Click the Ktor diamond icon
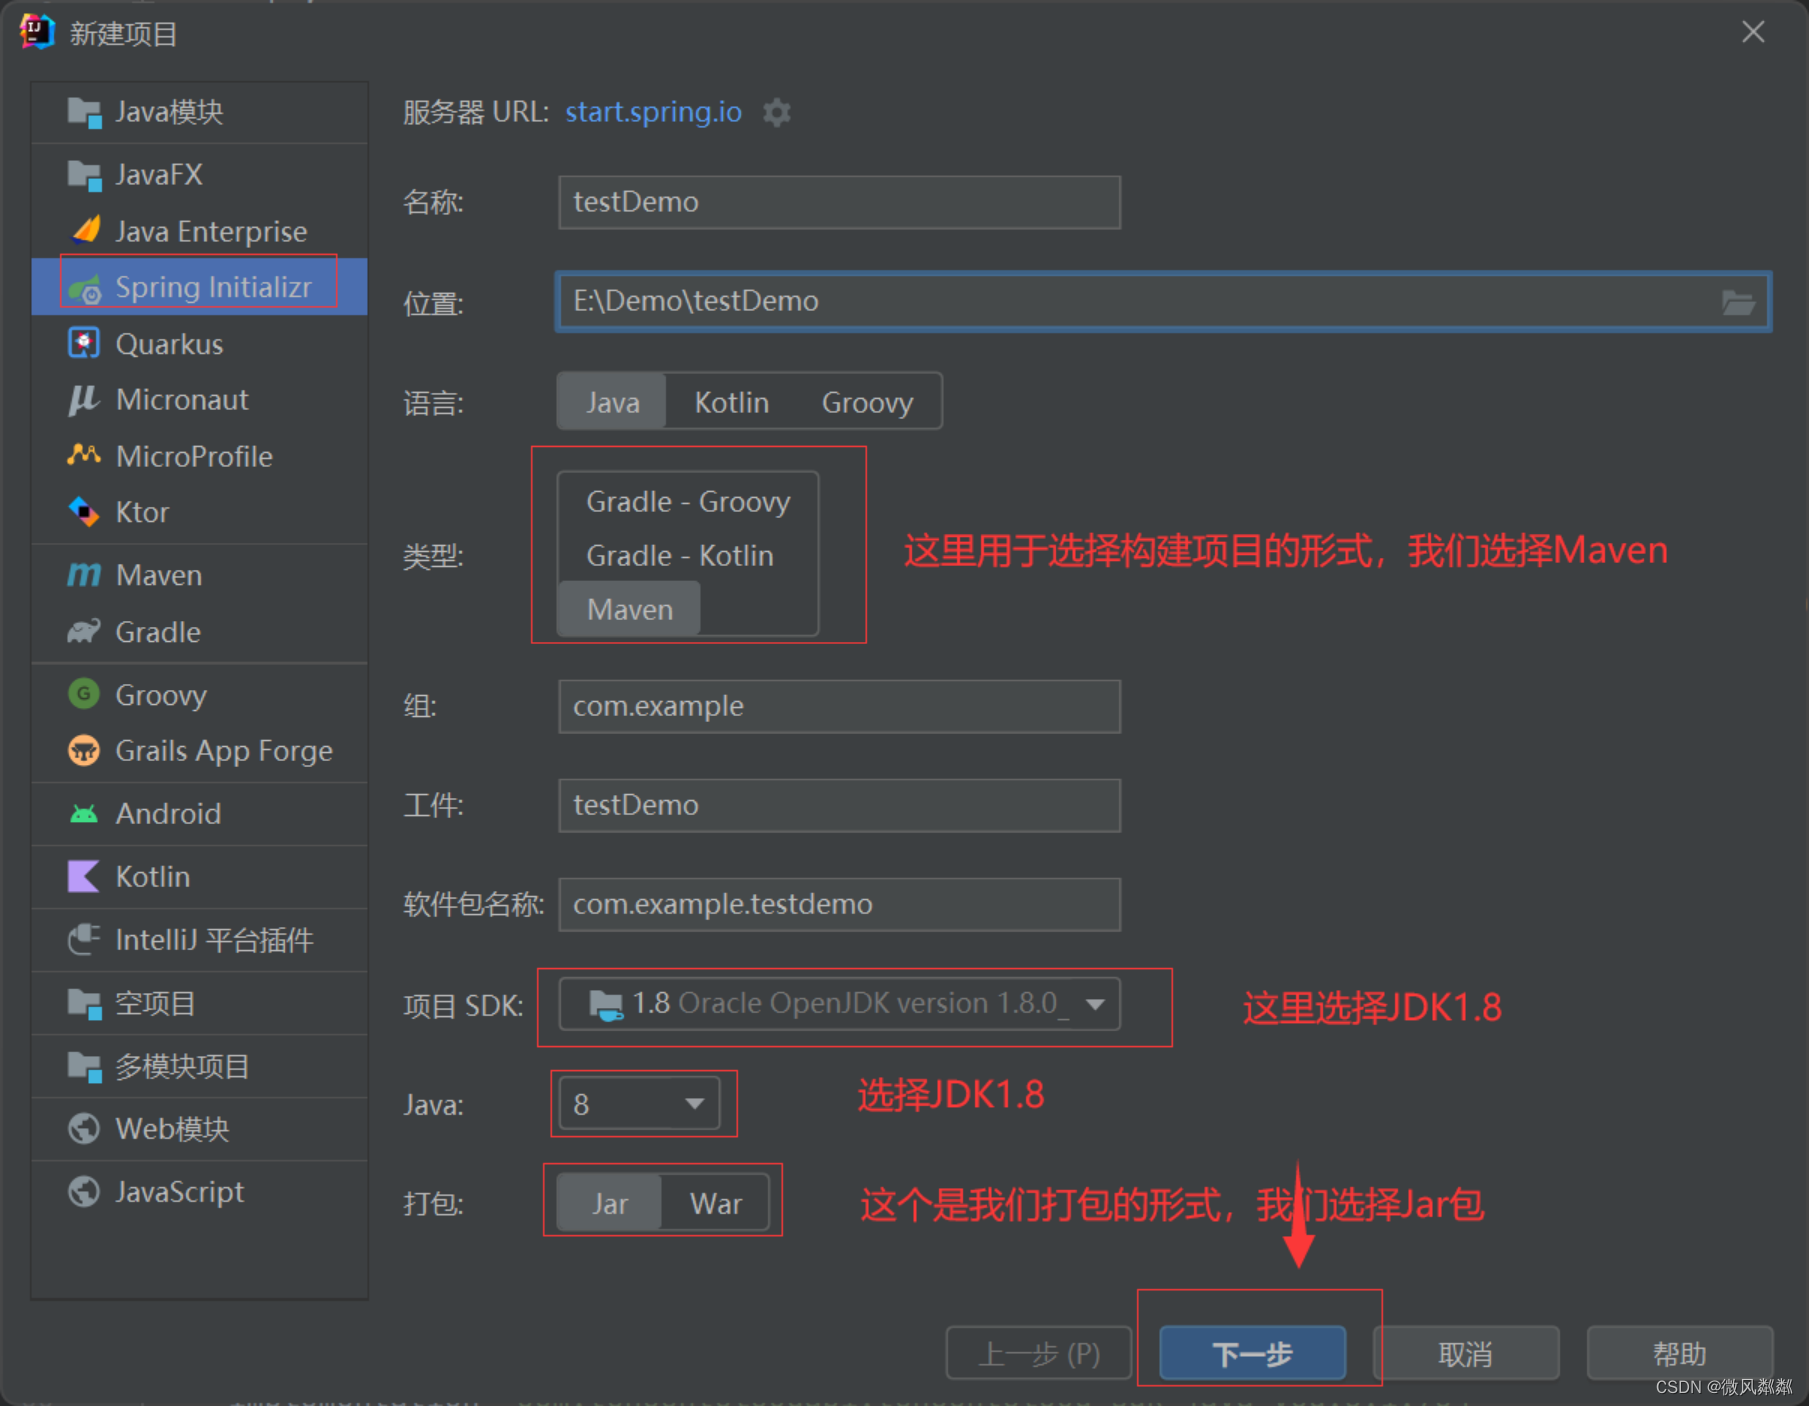 point(84,512)
